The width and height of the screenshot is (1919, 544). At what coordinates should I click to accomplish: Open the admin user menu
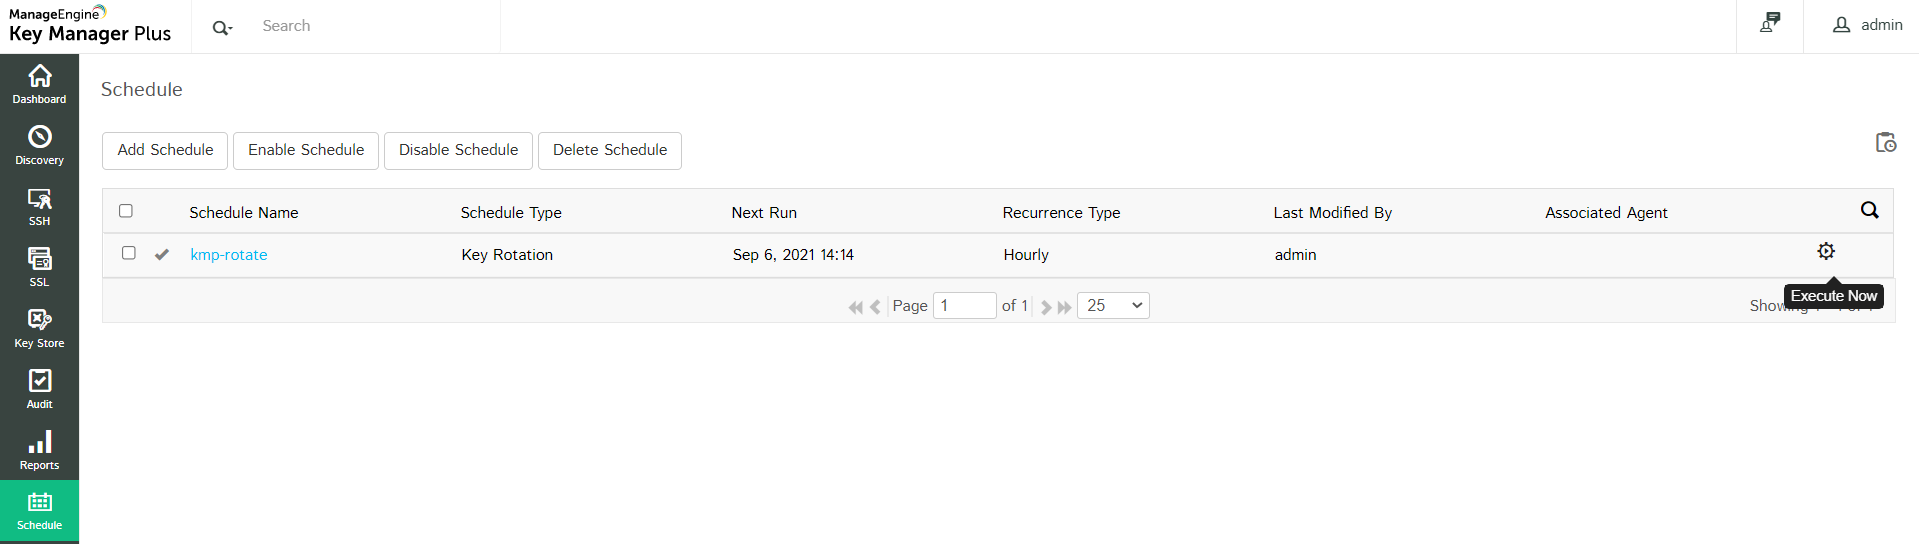click(1867, 25)
